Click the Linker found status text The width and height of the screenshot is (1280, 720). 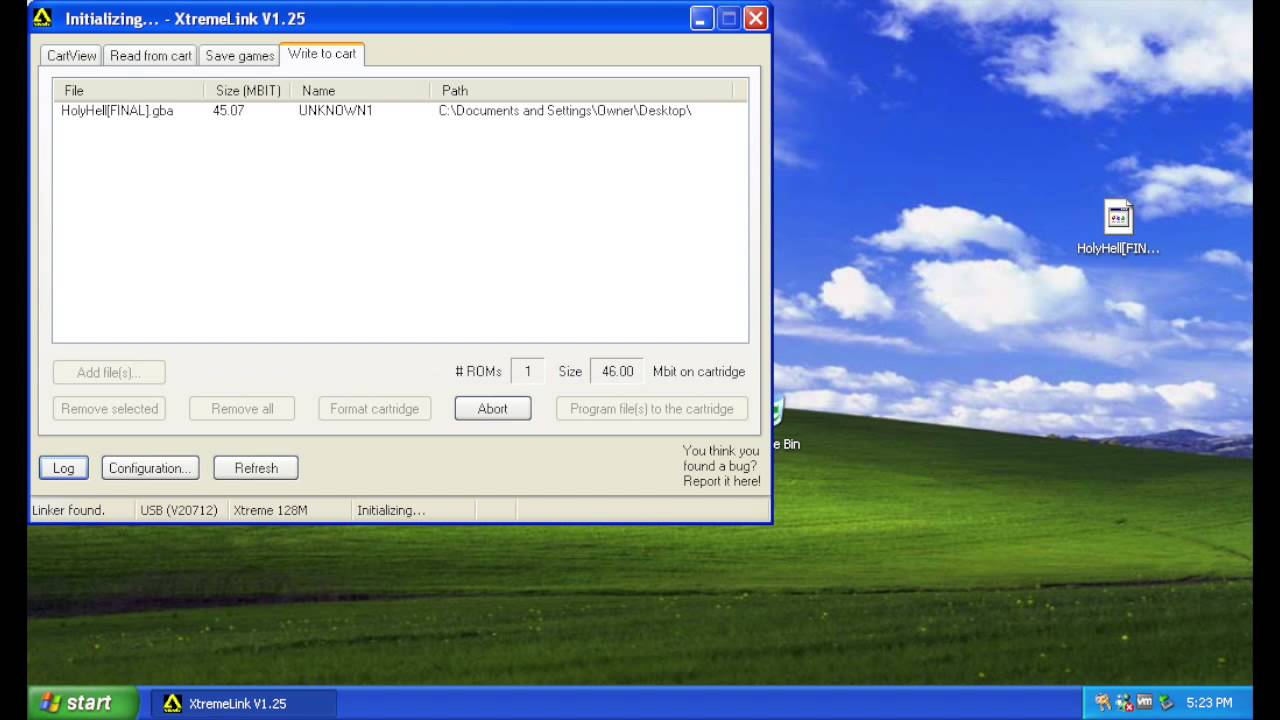pos(68,510)
